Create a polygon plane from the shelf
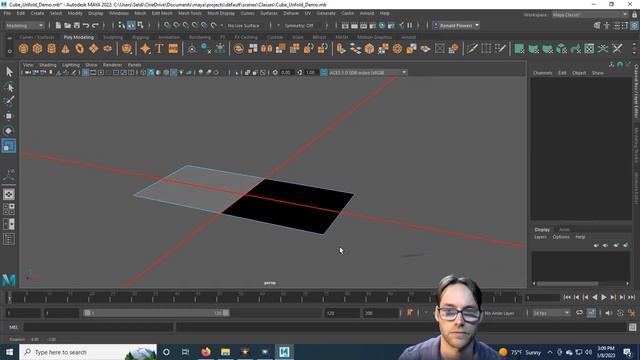Viewport: 640px width, 360px height. click(93, 49)
